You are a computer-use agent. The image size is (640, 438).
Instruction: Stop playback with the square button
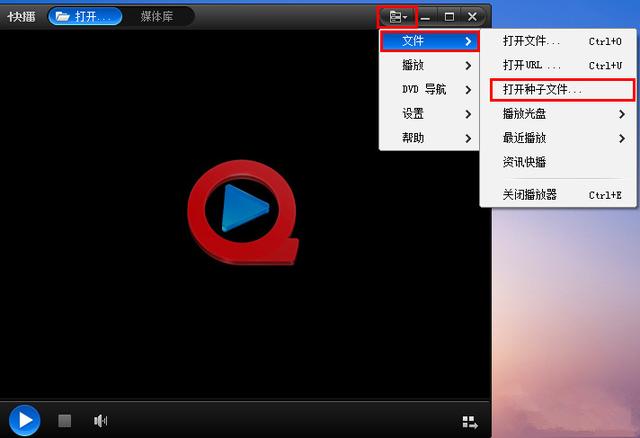click(x=64, y=420)
